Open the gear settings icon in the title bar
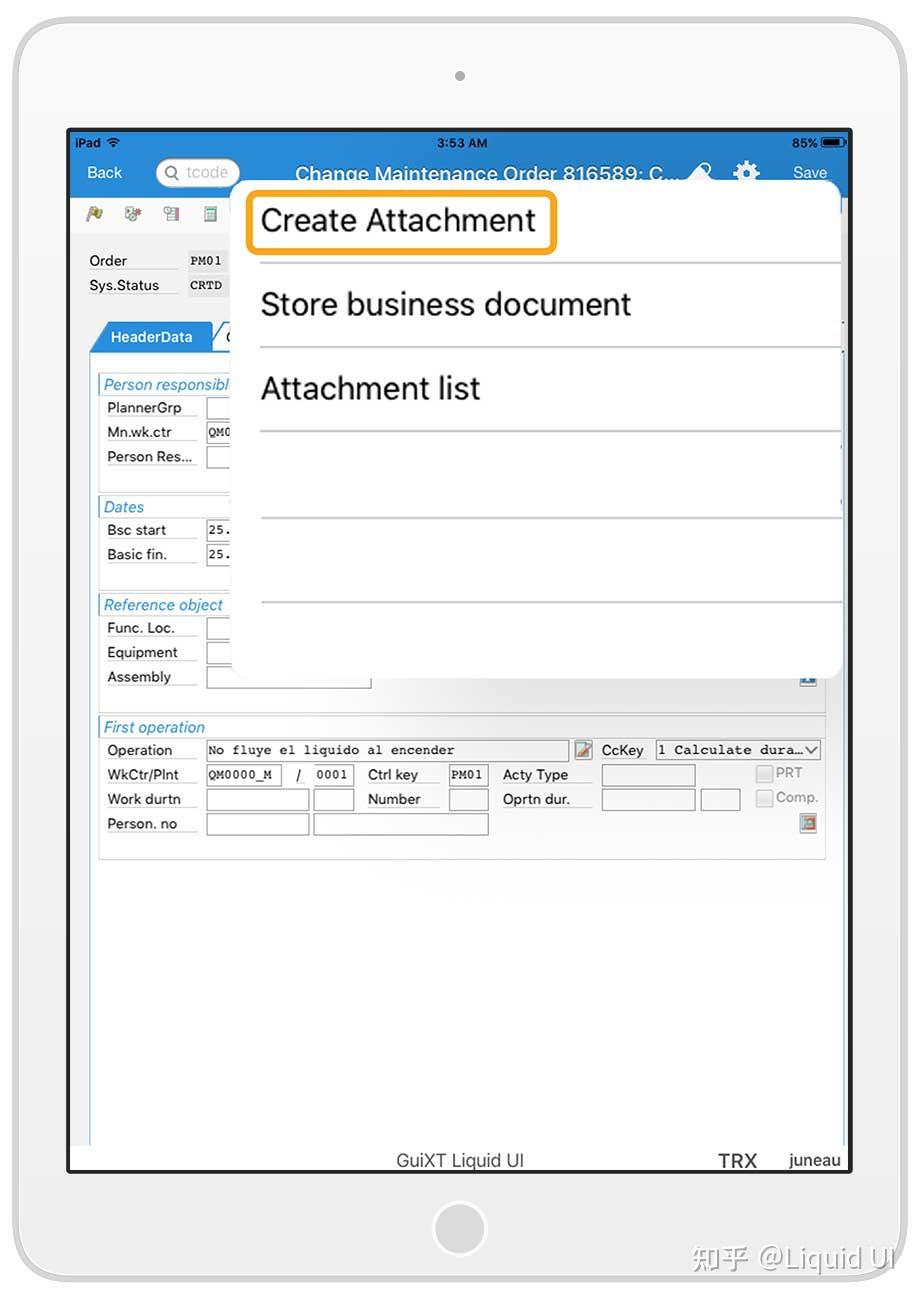 pos(746,172)
